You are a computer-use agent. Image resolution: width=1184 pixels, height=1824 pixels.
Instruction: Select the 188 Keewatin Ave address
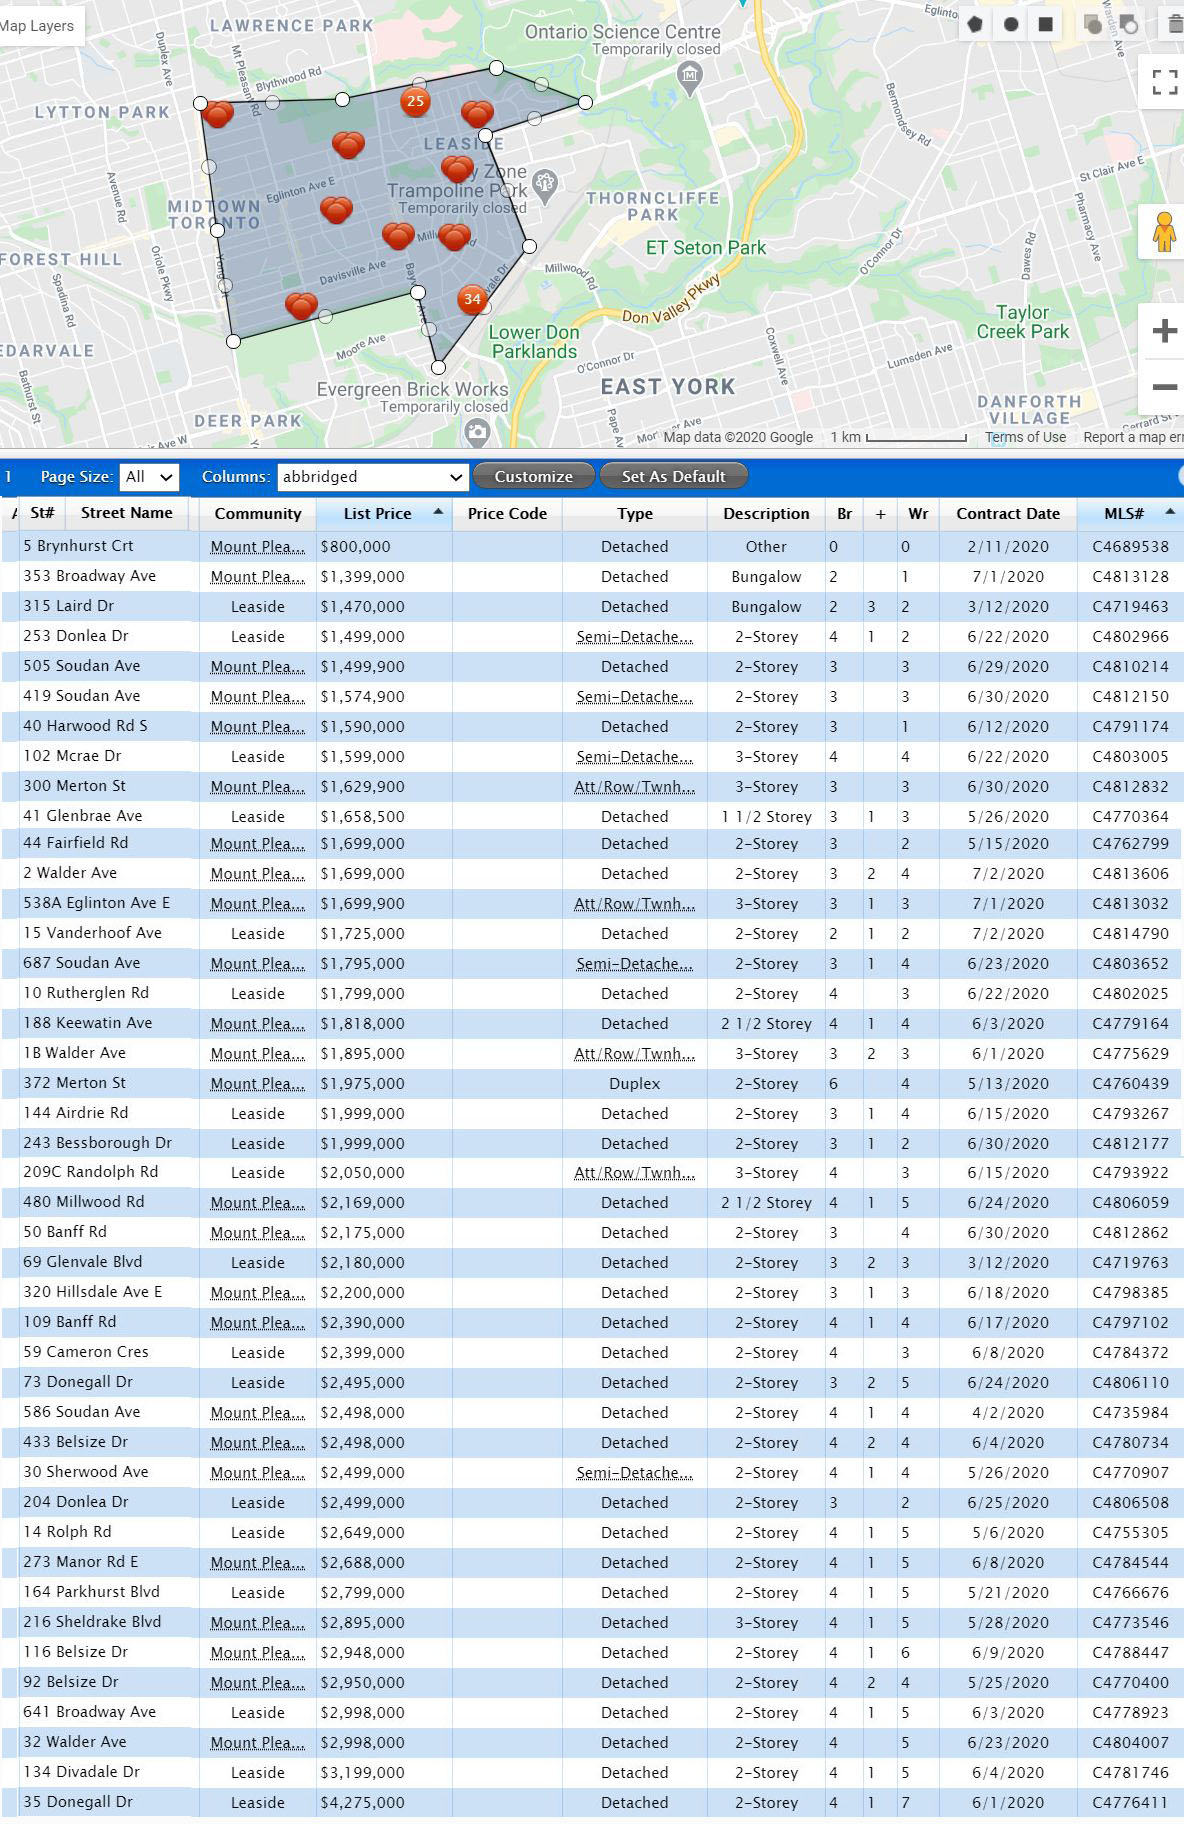point(88,1023)
